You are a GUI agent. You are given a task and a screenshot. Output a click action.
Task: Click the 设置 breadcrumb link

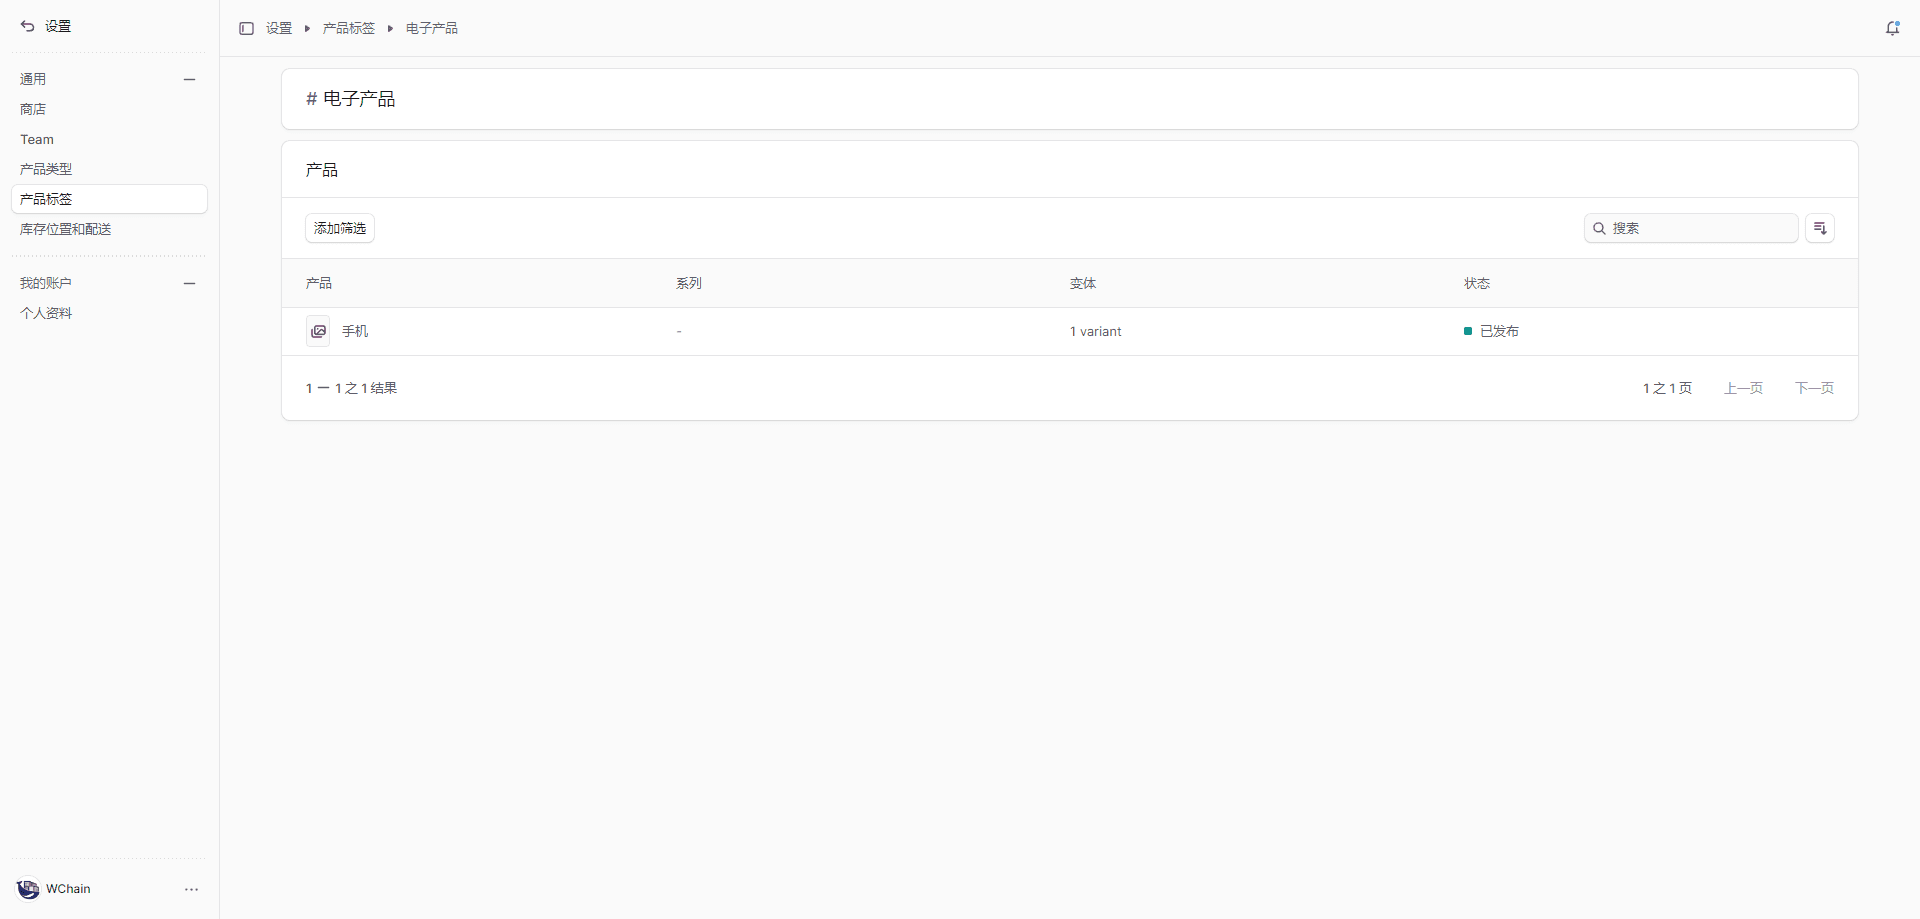[x=279, y=28]
